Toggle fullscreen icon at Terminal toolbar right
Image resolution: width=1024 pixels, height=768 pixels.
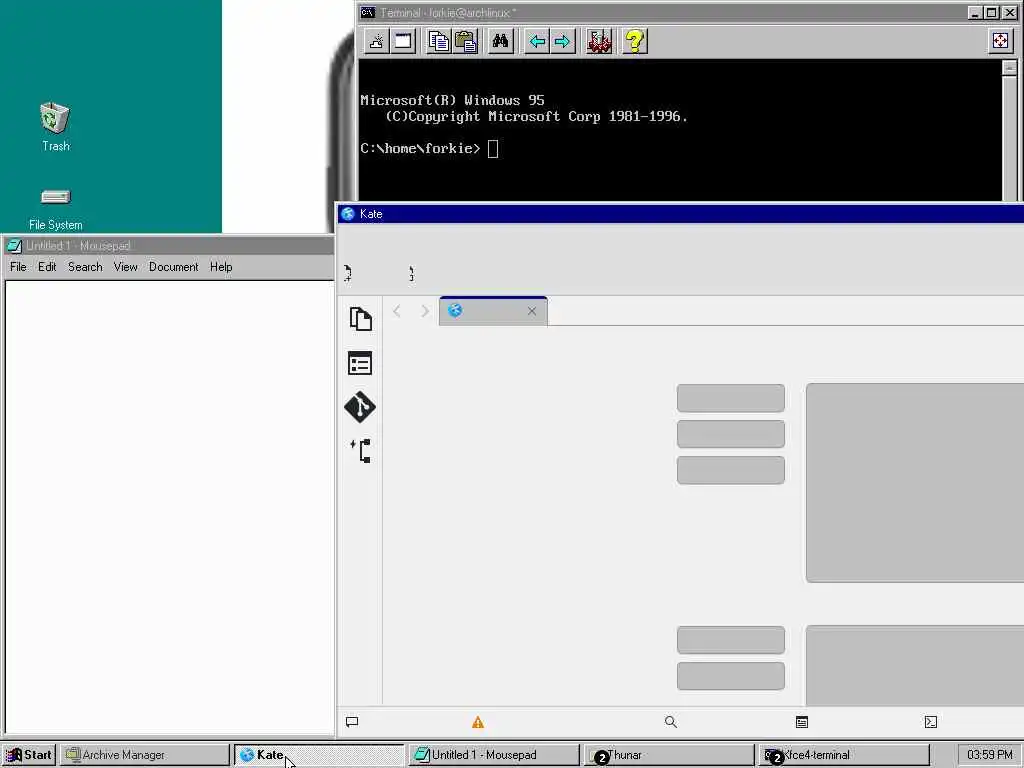[1000, 41]
